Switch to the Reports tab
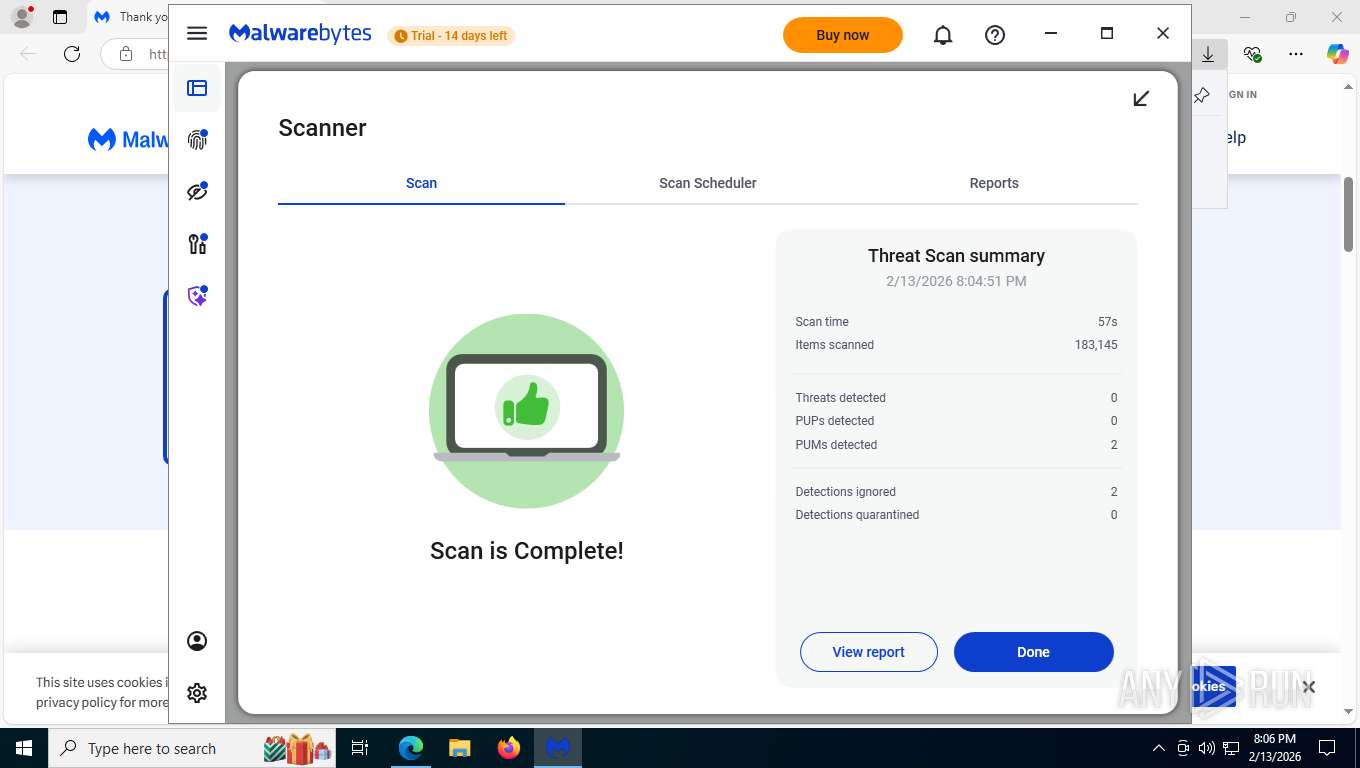1360x768 pixels. coord(994,183)
